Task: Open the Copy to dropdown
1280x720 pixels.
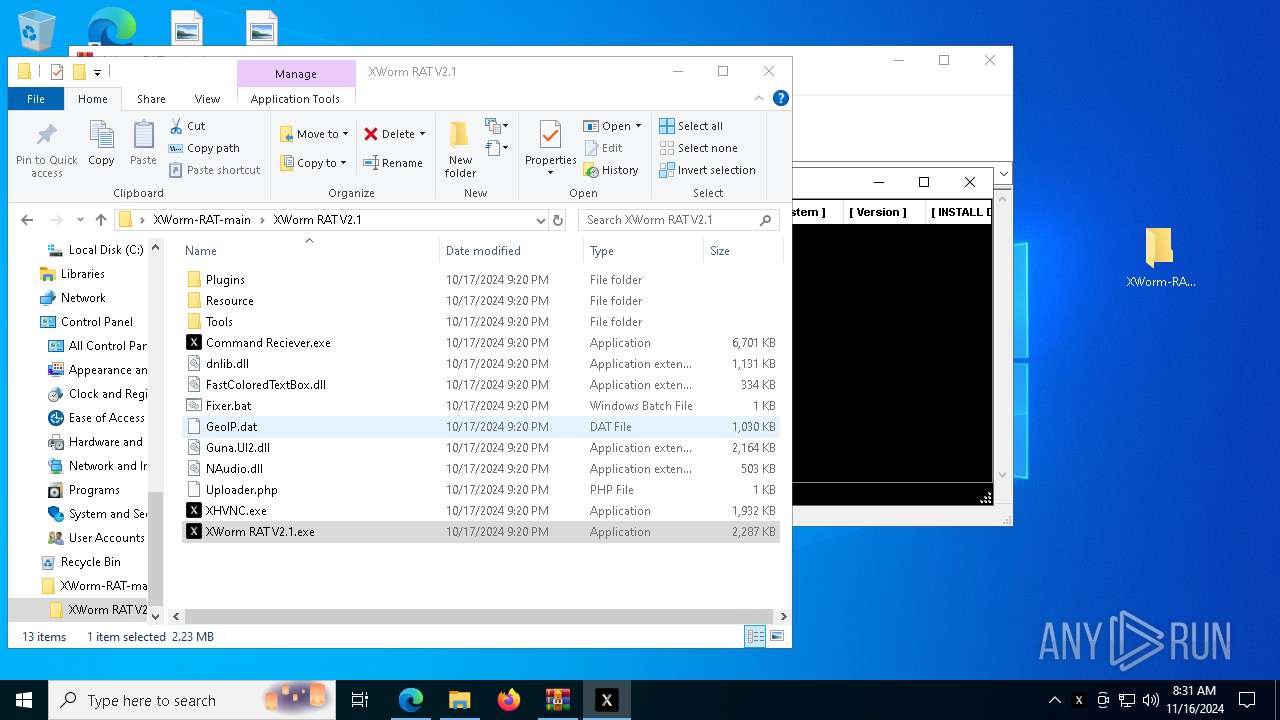Action: click(x=313, y=163)
